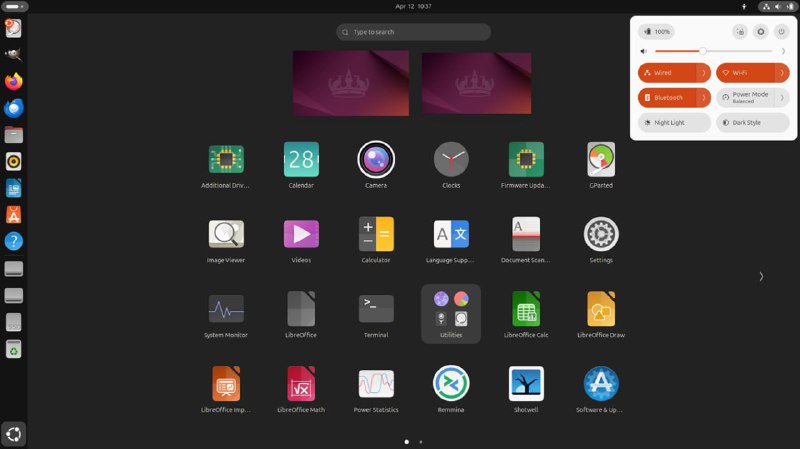Open the Utilities app folder
The width and height of the screenshot is (800, 449).
coord(451,313)
